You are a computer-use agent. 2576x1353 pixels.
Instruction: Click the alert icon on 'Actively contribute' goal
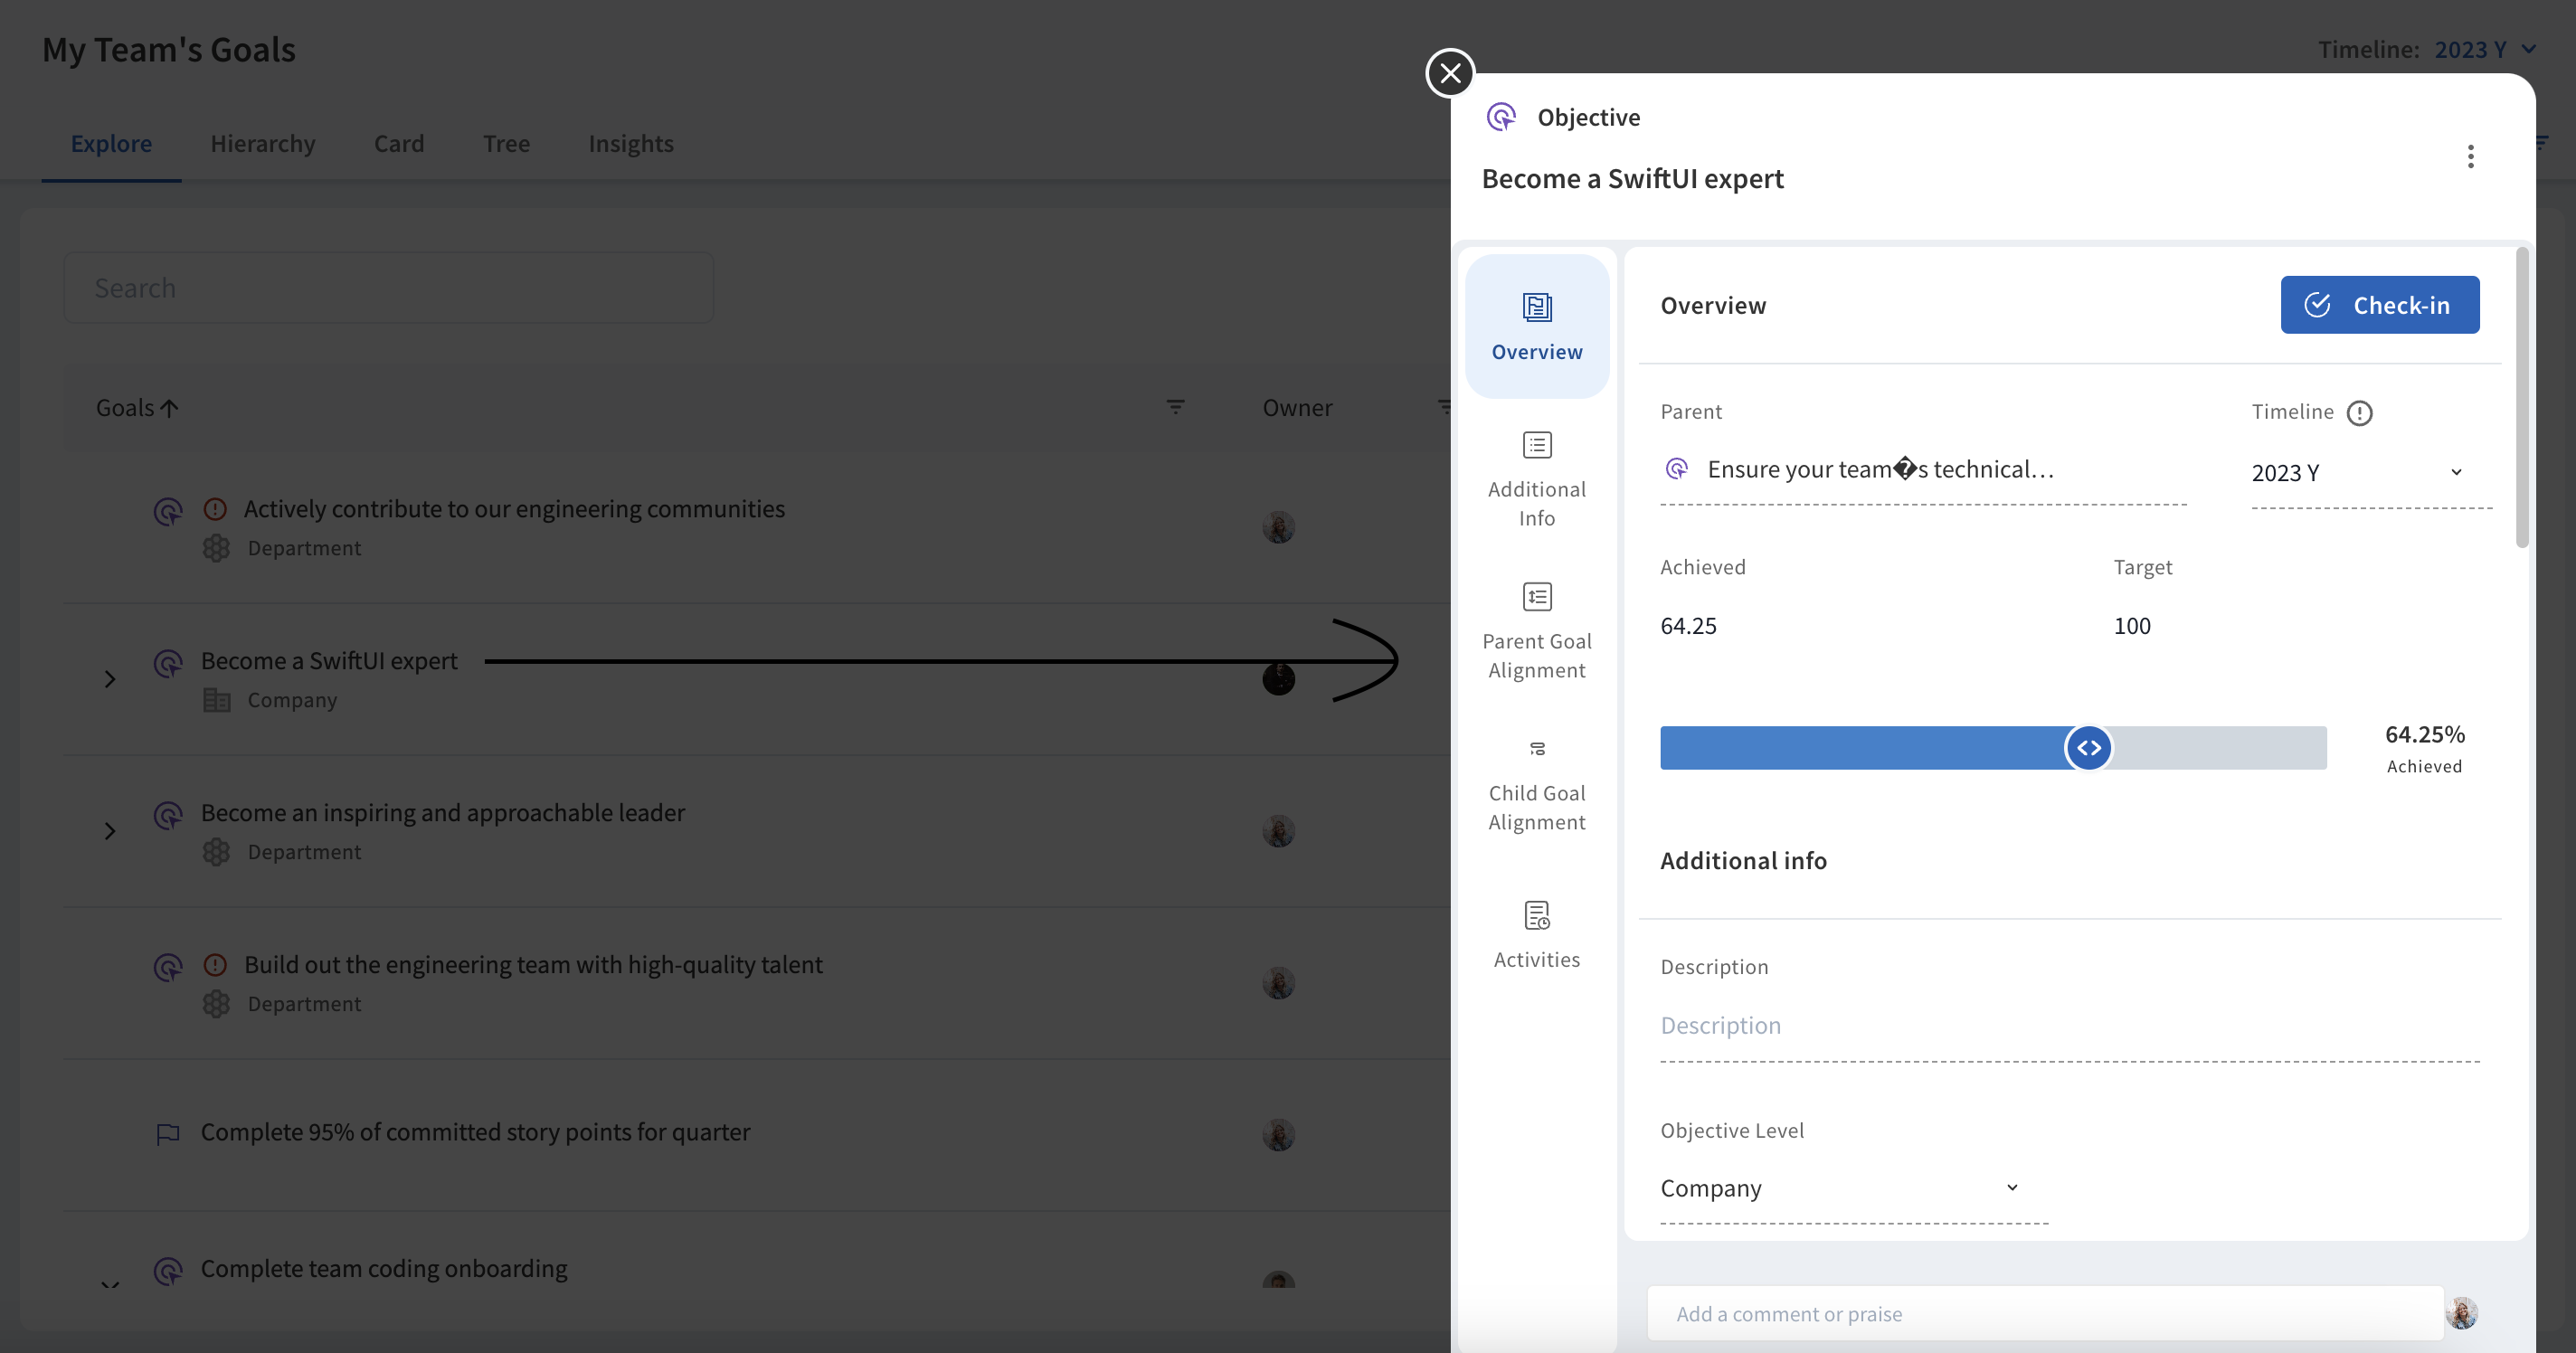[x=215, y=509]
